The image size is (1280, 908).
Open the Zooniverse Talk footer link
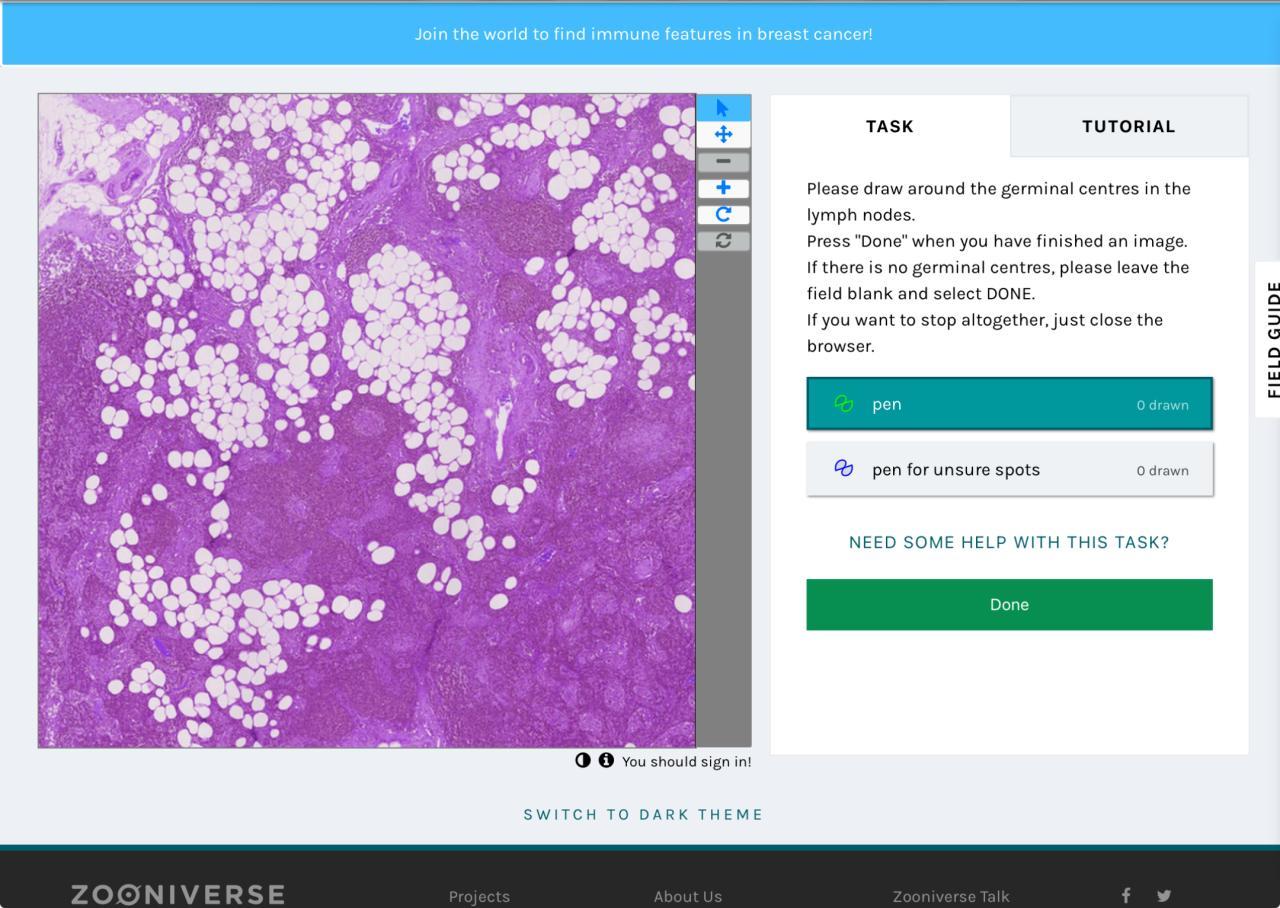[951, 896]
